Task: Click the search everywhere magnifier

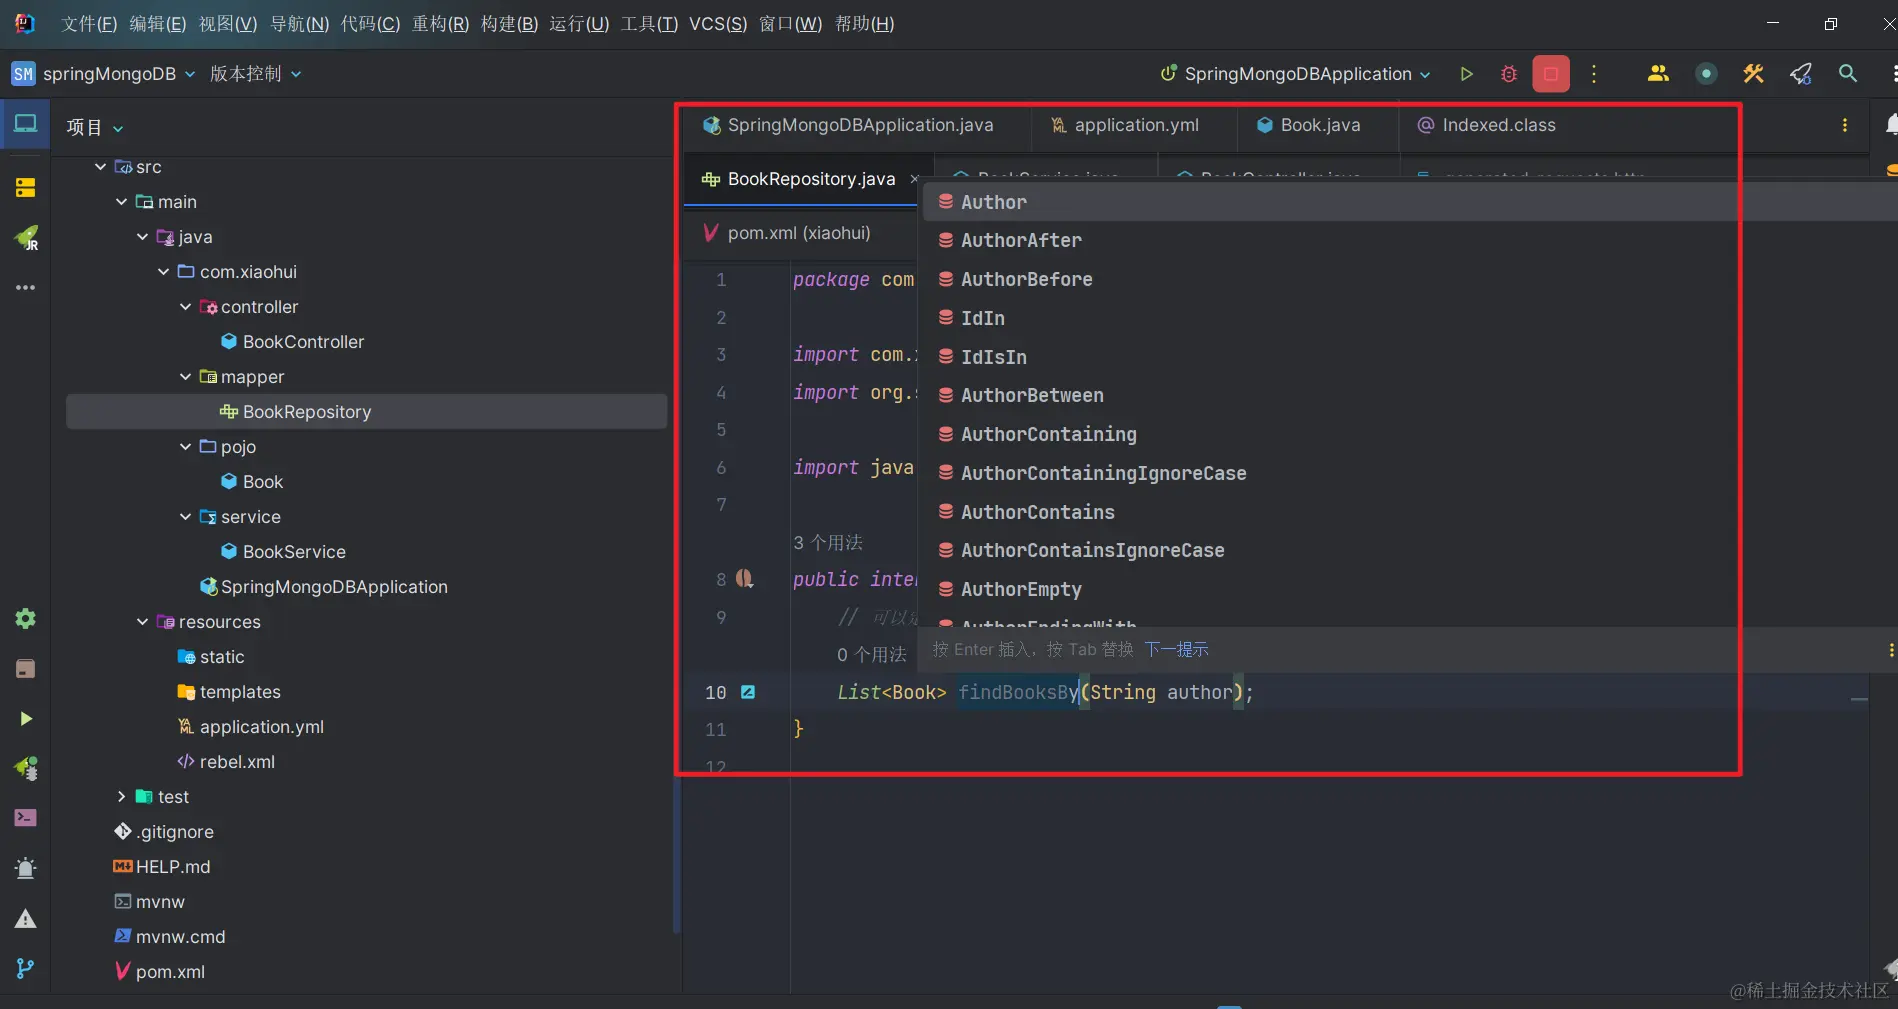Action: (1848, 74)
